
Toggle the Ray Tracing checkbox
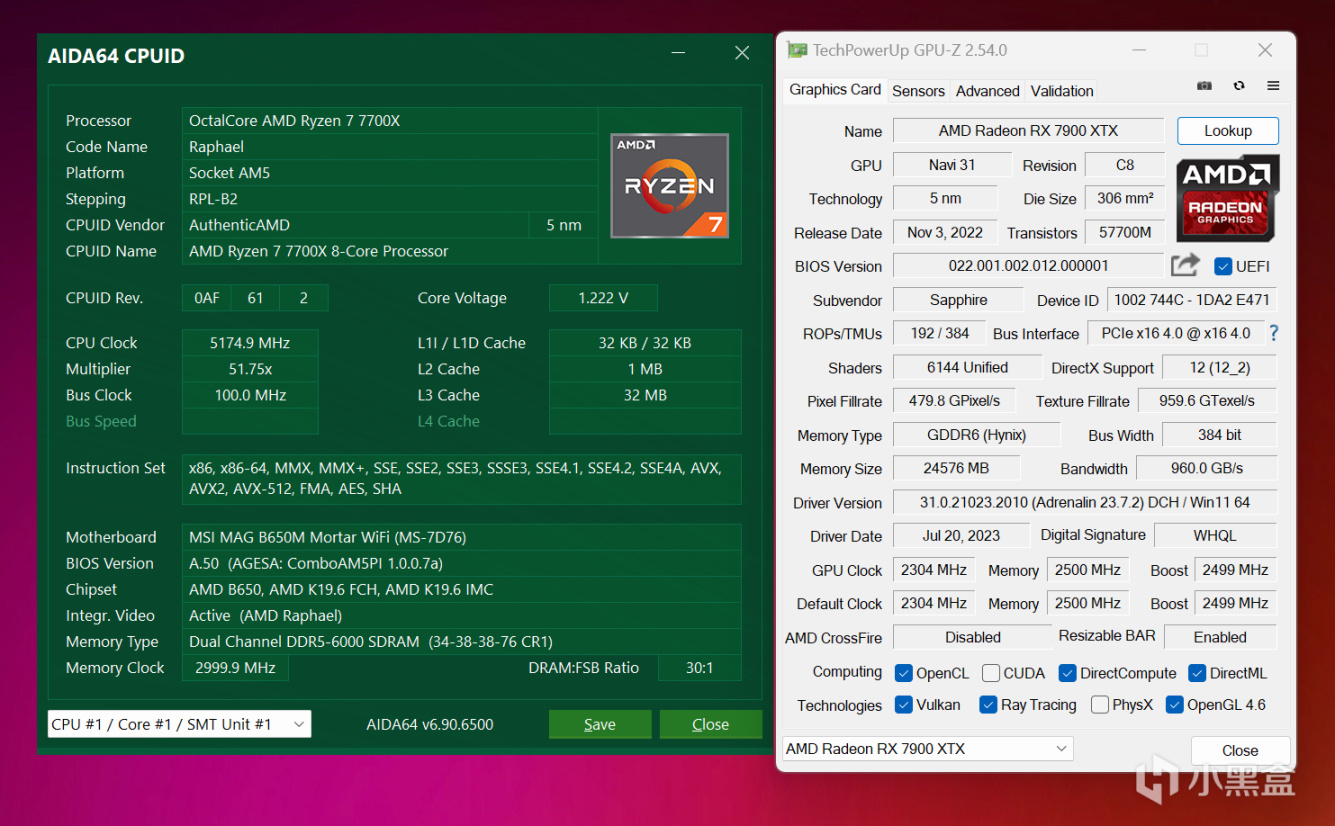click(x=988, y=705)
